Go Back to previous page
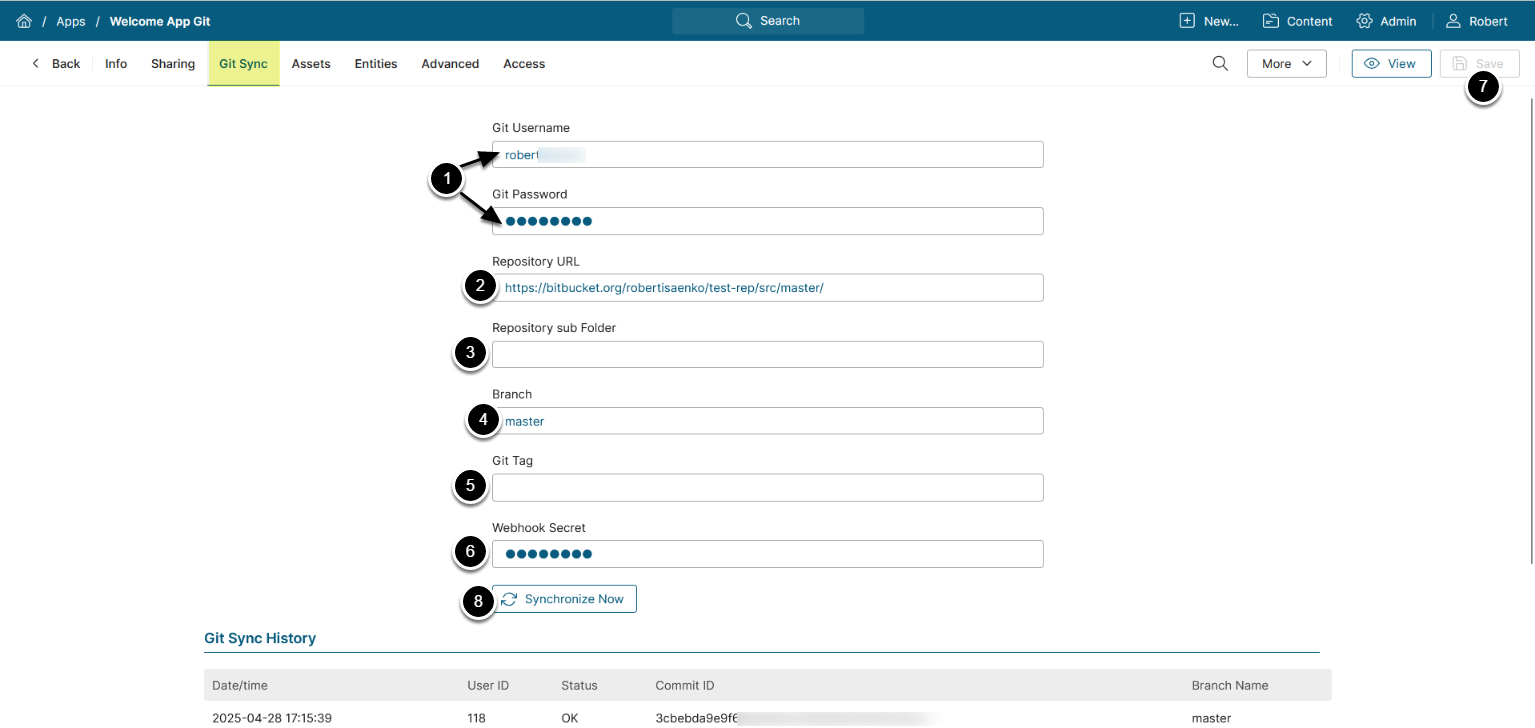Viewport: 1535px width, 728px height. pos(56,63)
